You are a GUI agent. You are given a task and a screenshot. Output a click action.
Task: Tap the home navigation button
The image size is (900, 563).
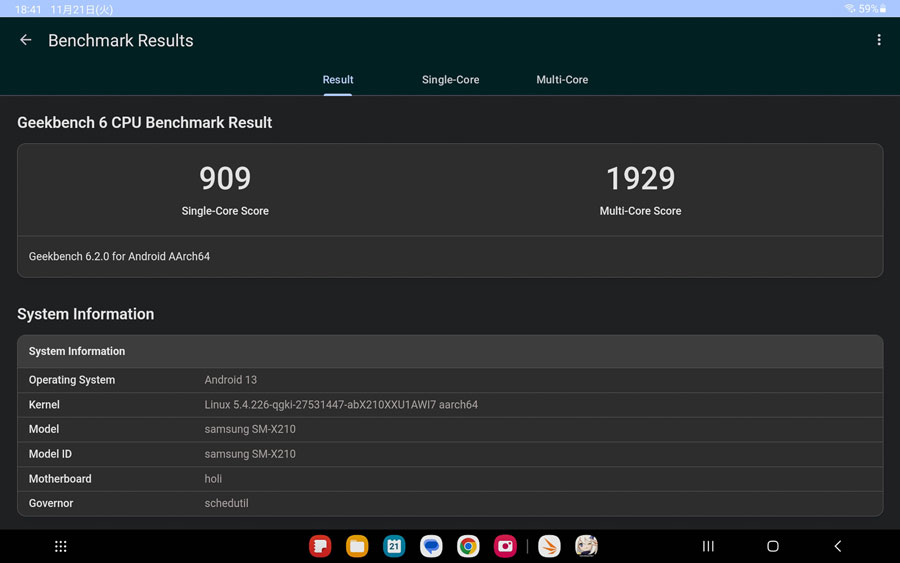pyautogui.click(x=773, y=546)
